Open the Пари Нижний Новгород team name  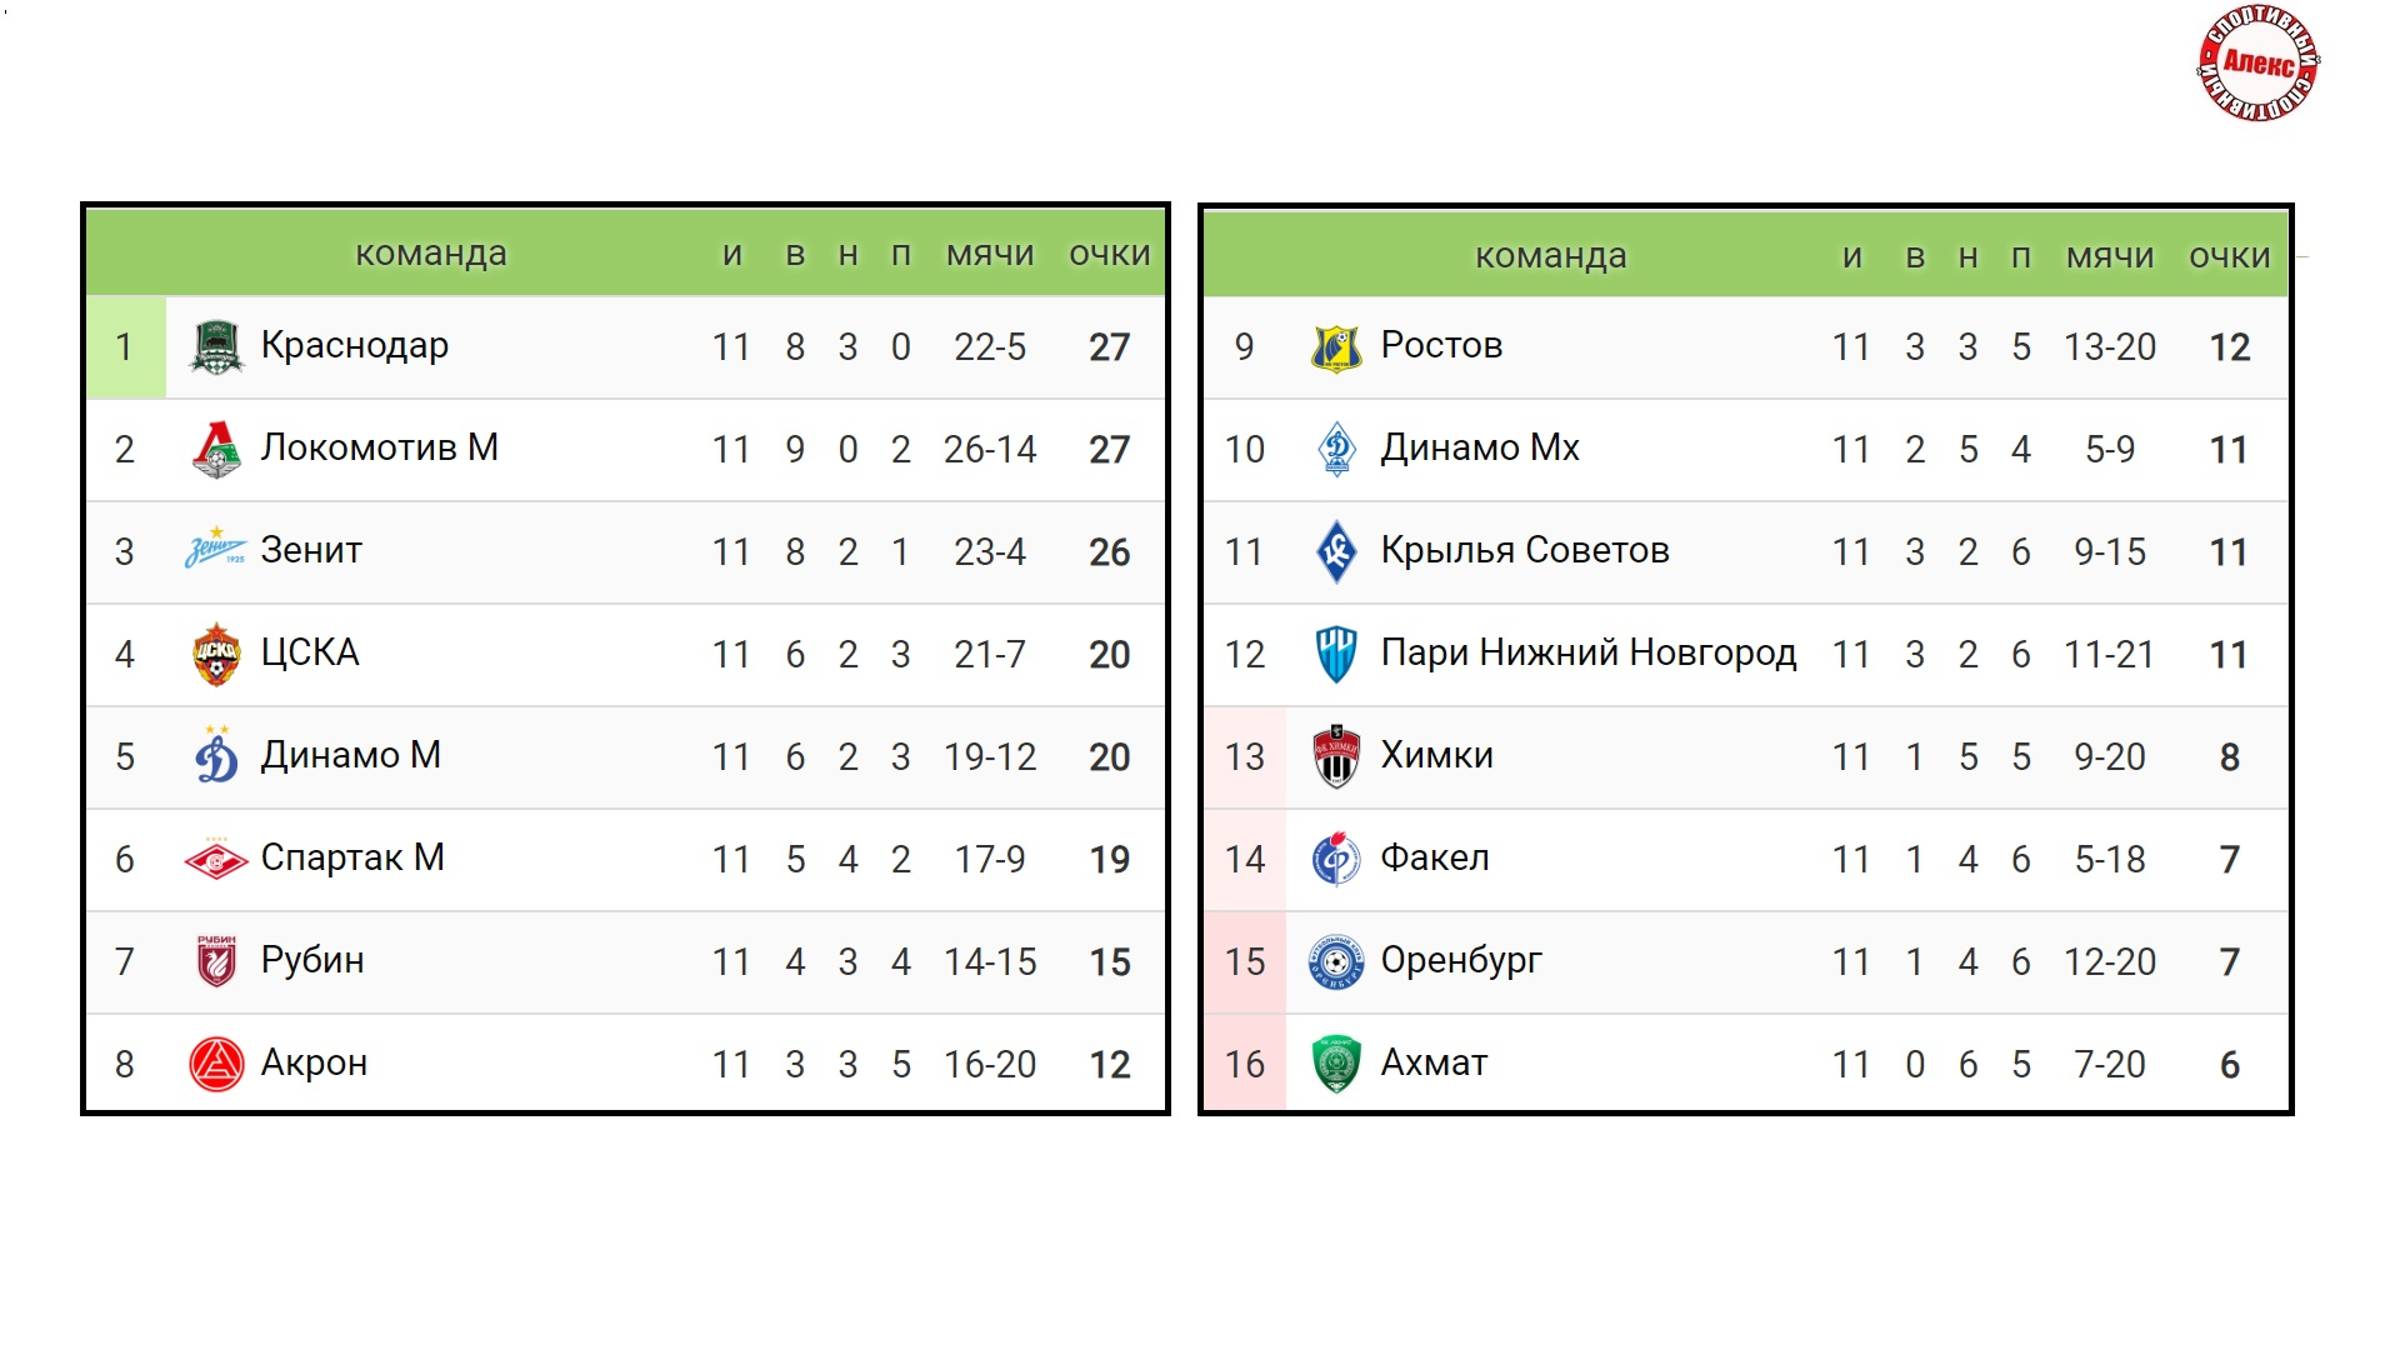pyautogui.click(x=1588, y=653)
